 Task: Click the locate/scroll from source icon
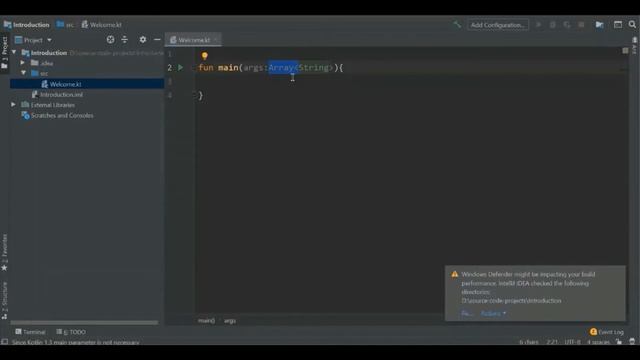point(110,40)
